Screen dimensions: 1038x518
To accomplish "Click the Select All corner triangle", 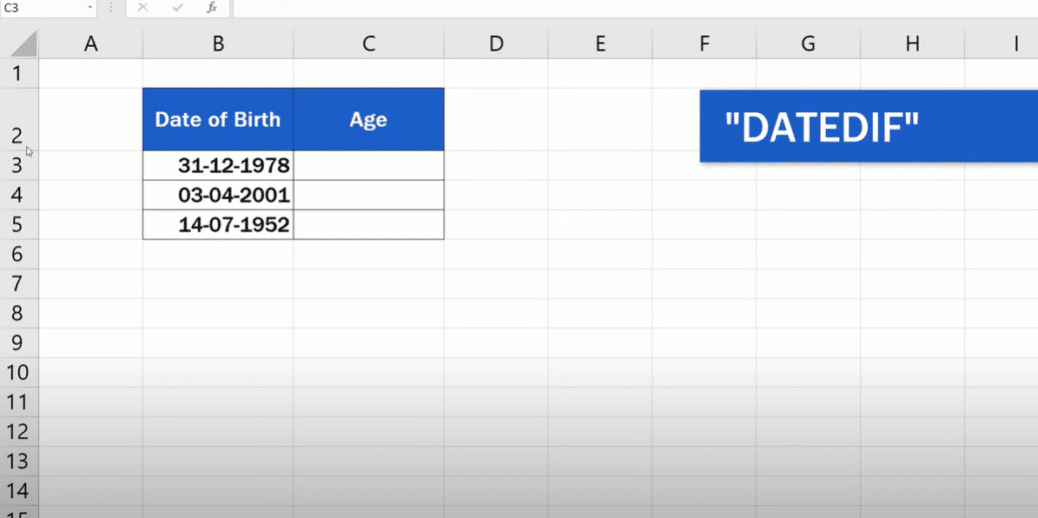I will (24, 44).
